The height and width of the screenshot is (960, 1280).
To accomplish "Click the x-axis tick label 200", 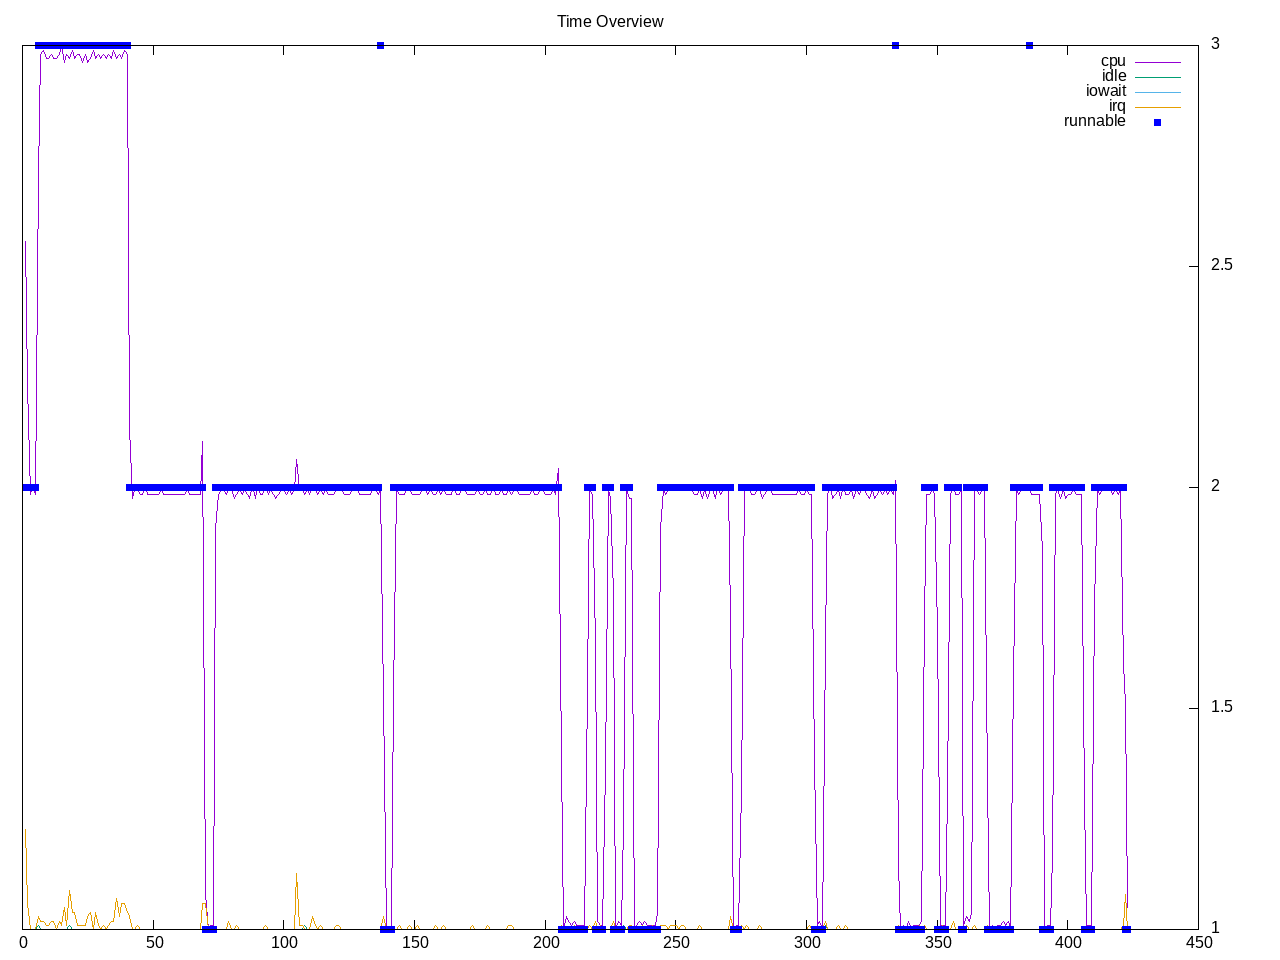I will (546, 942).
